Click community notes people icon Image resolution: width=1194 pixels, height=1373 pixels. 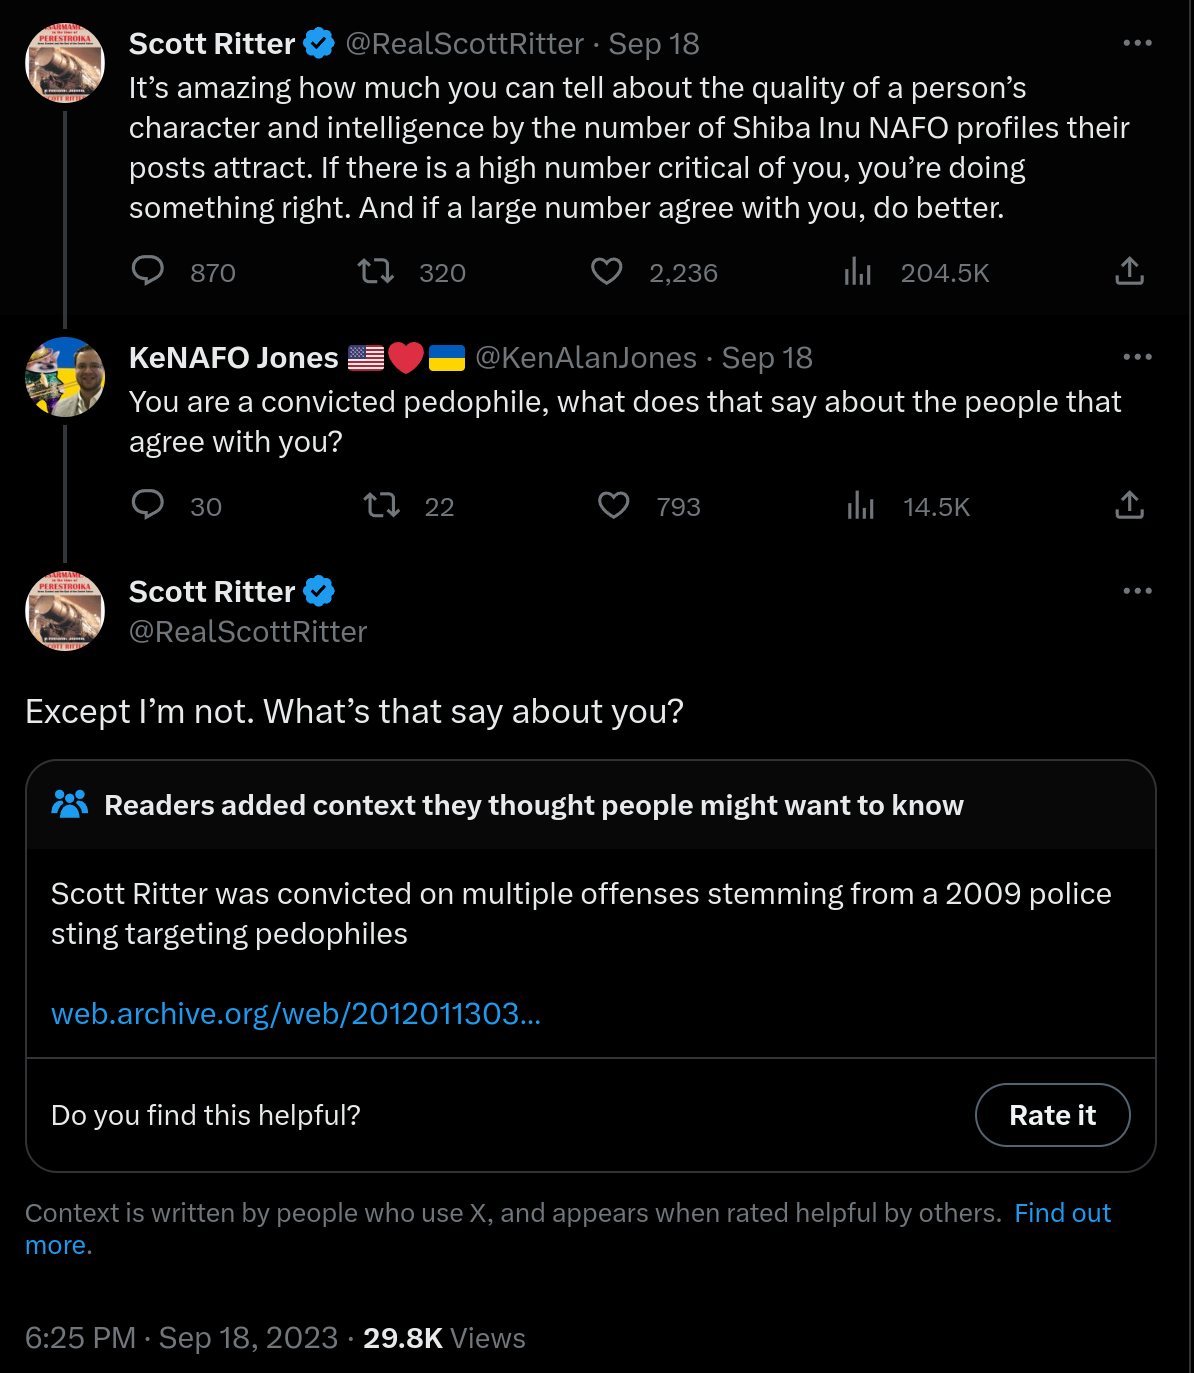tap(70, 804)
